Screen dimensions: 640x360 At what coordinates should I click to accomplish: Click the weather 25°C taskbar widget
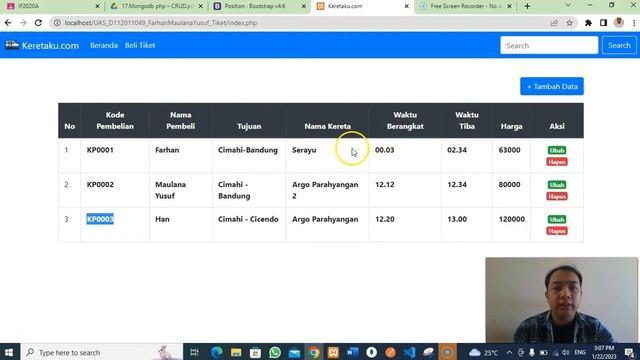coord(483,352)
